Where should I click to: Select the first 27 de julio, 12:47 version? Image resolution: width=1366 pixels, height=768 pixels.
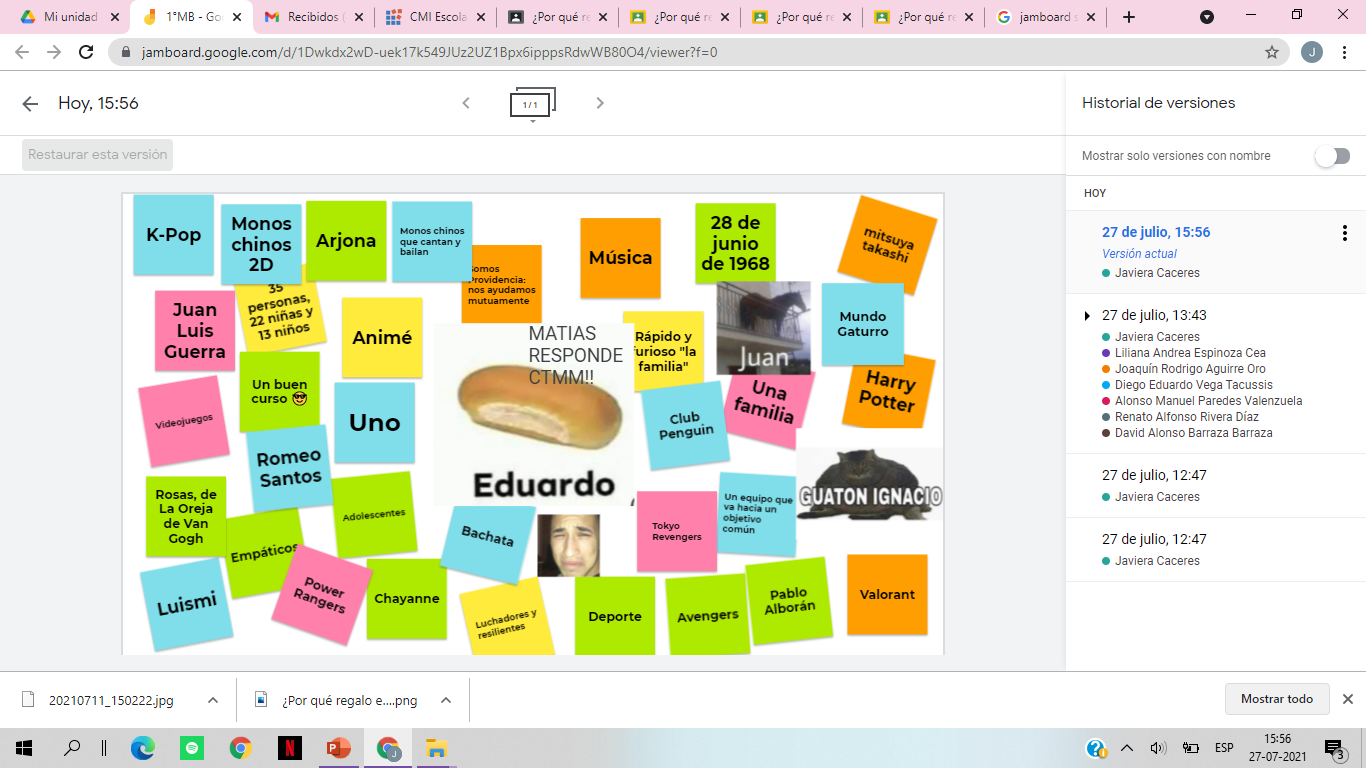click(x=1154, y=476)
